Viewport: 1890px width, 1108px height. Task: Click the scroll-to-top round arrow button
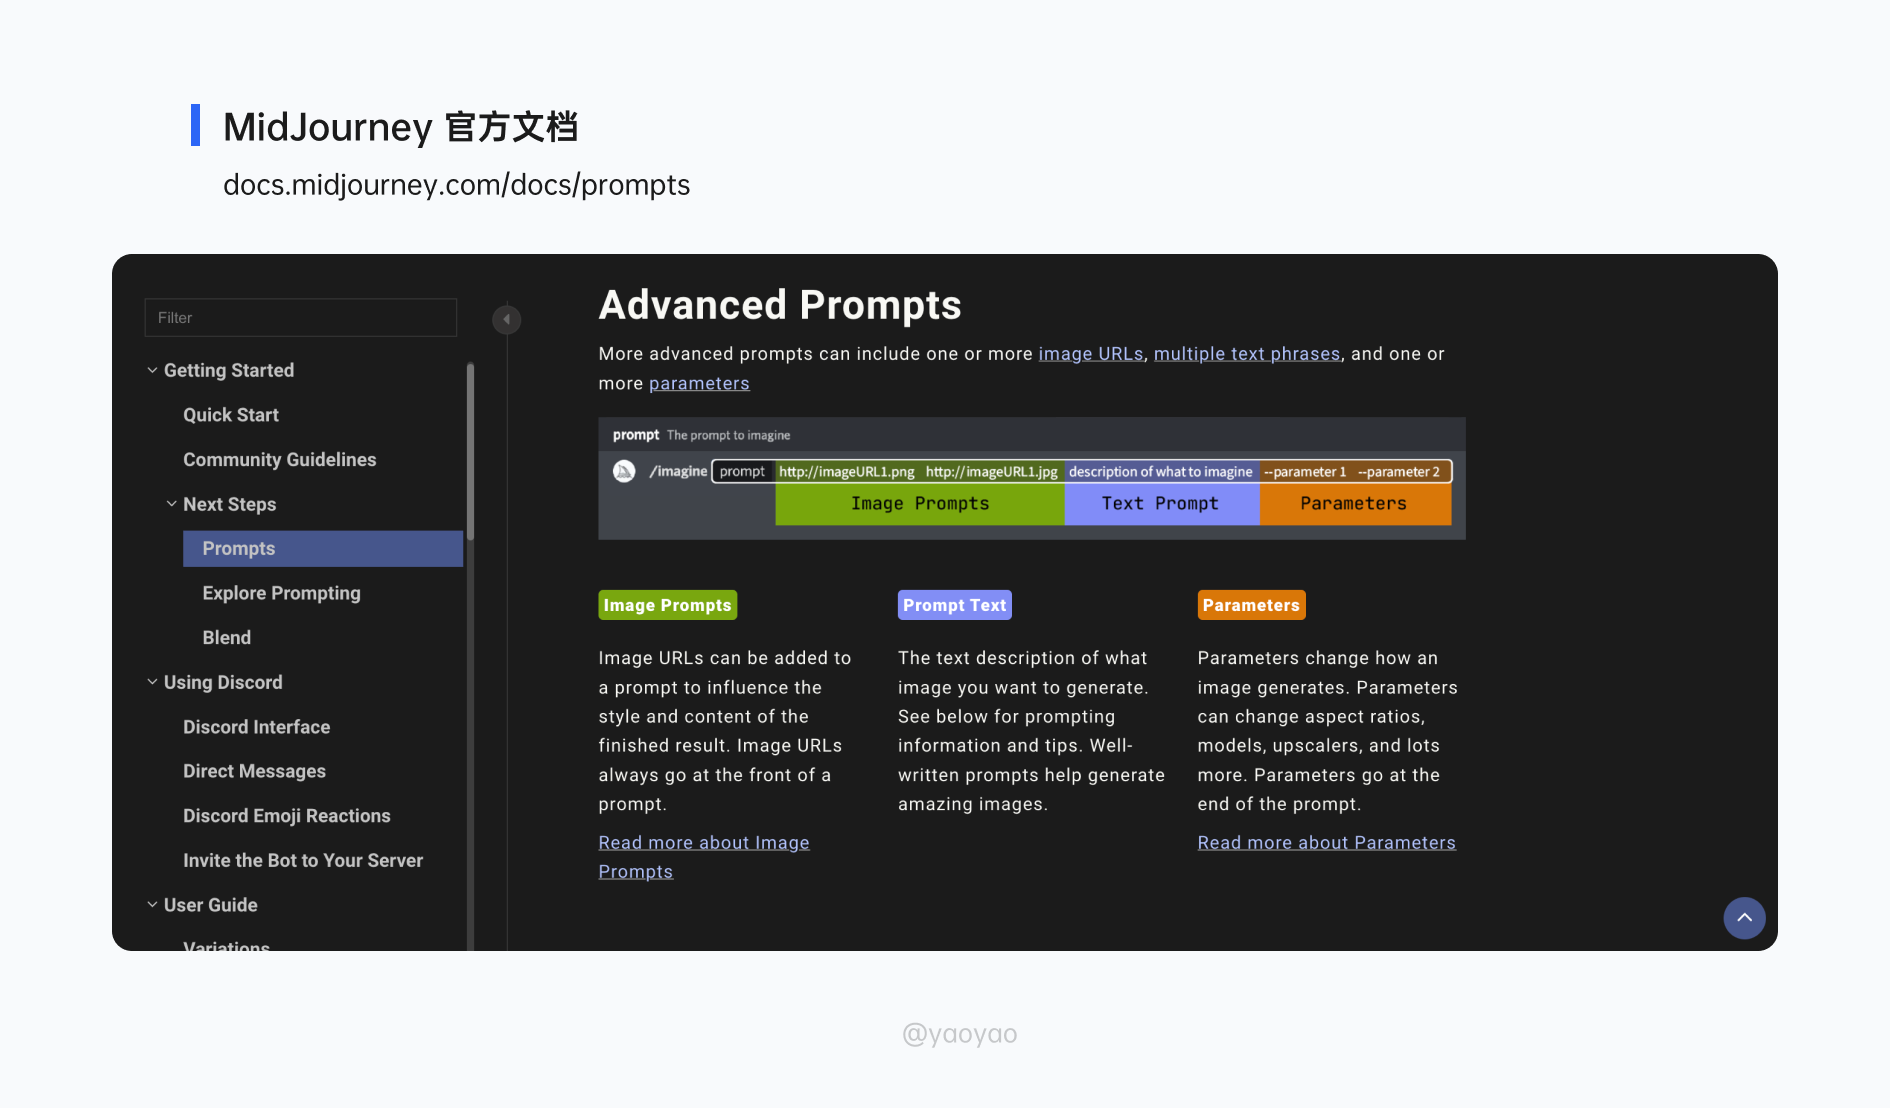[x=1744, y=918]
